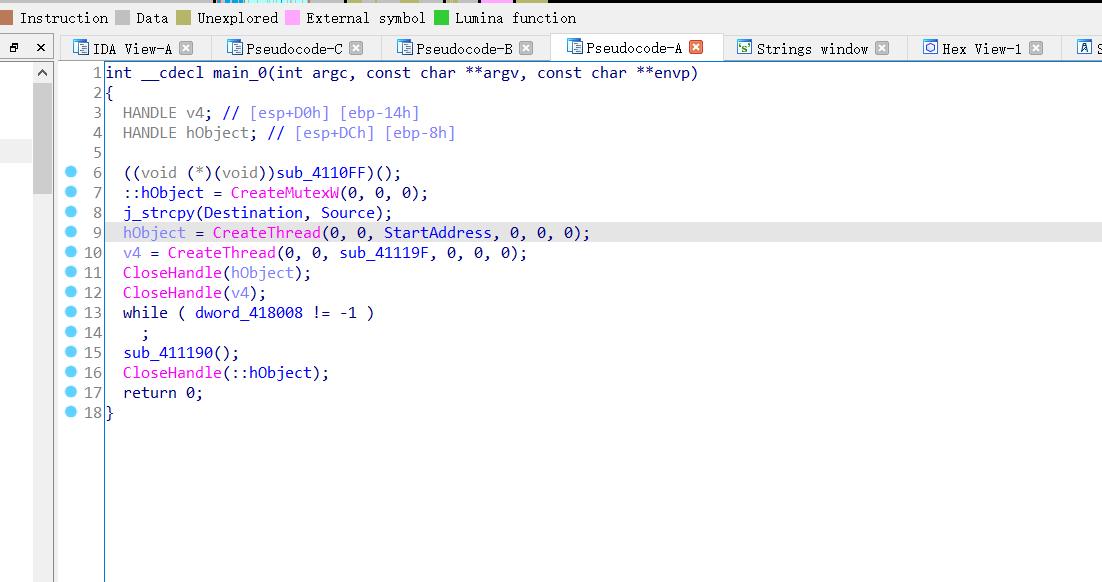Toggle the breakpoint dot on line 9
This screenshot has width=1102, height=582.
[x=71, y=232]
